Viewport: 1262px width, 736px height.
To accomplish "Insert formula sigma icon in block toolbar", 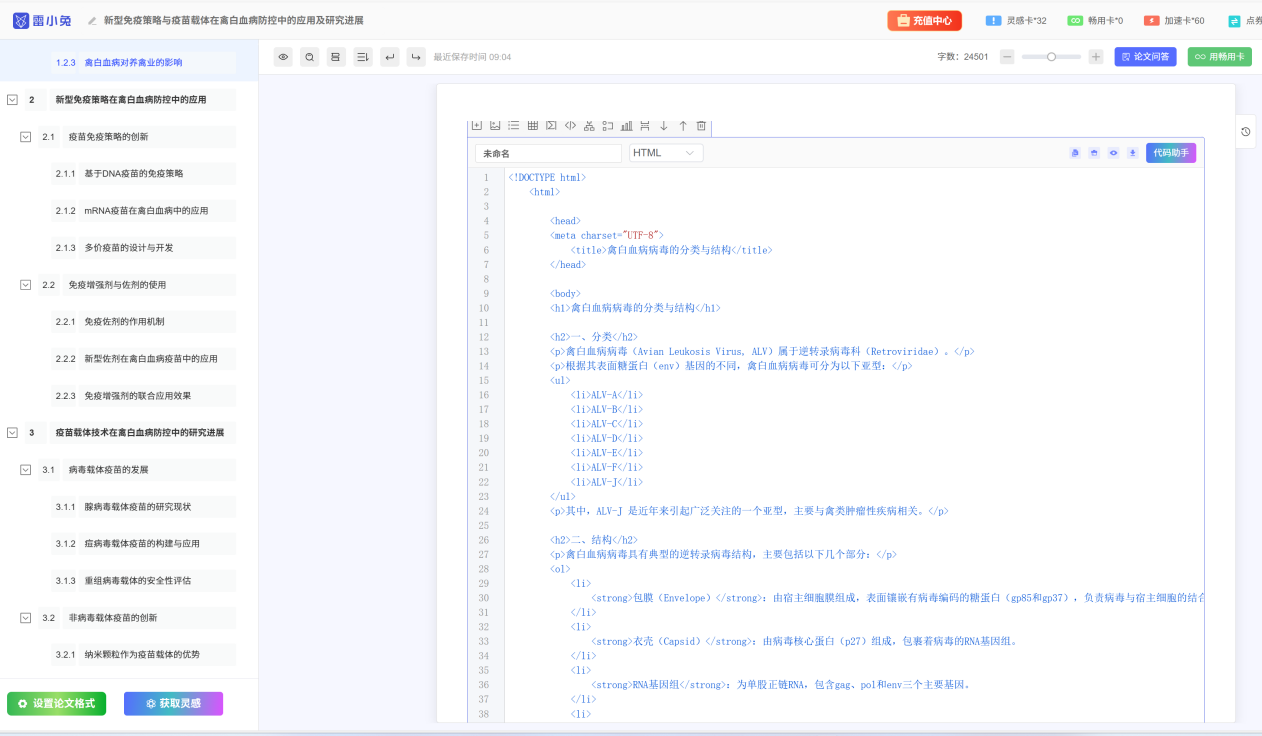I will coord(551,126).
